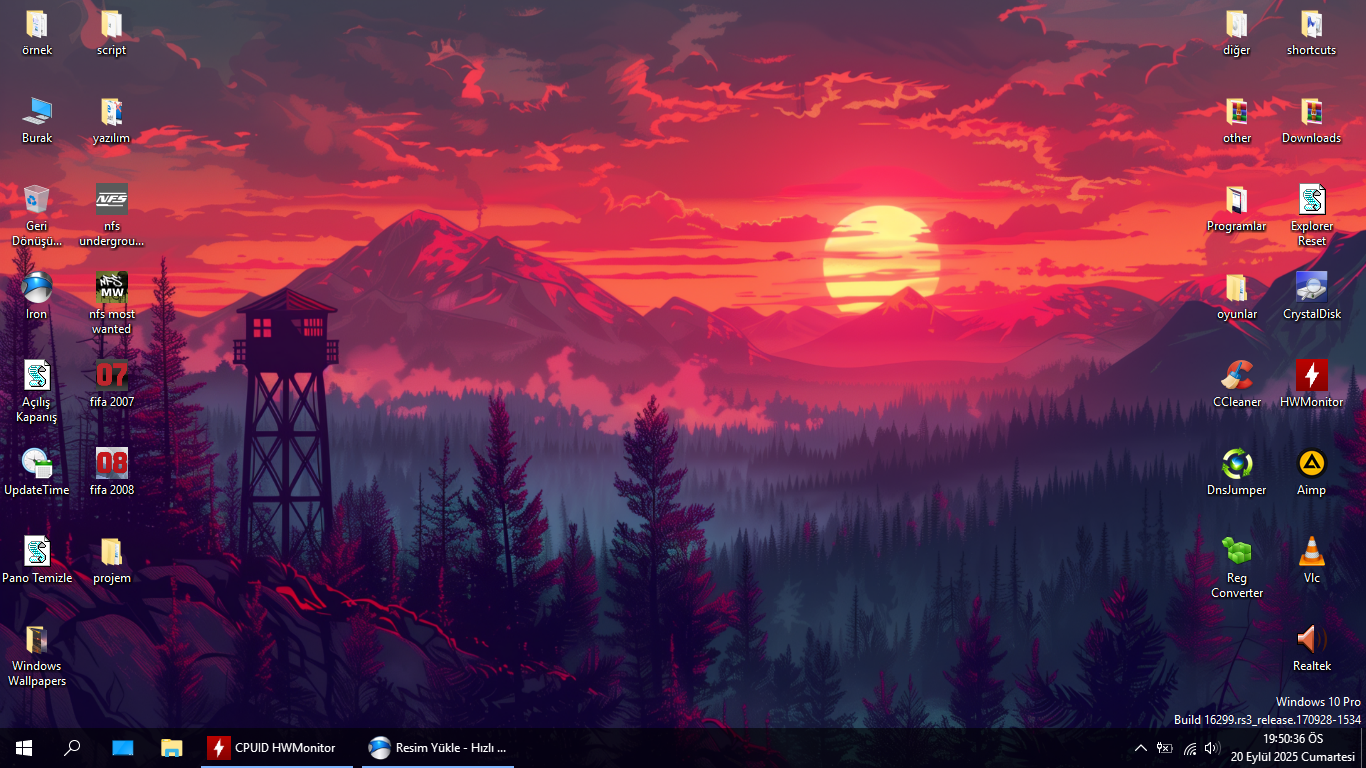This screenshot has height=768, width=1366.
Task: Open taskbar search magnifier
Action: 72,748
